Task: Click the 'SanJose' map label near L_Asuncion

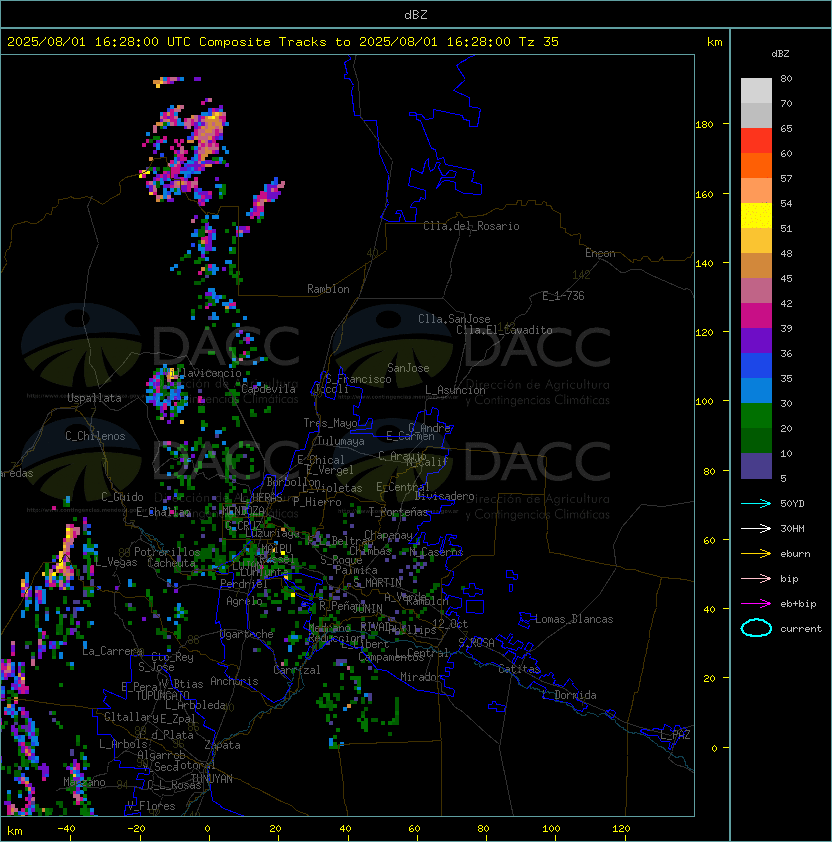Action: coord(408,368)
